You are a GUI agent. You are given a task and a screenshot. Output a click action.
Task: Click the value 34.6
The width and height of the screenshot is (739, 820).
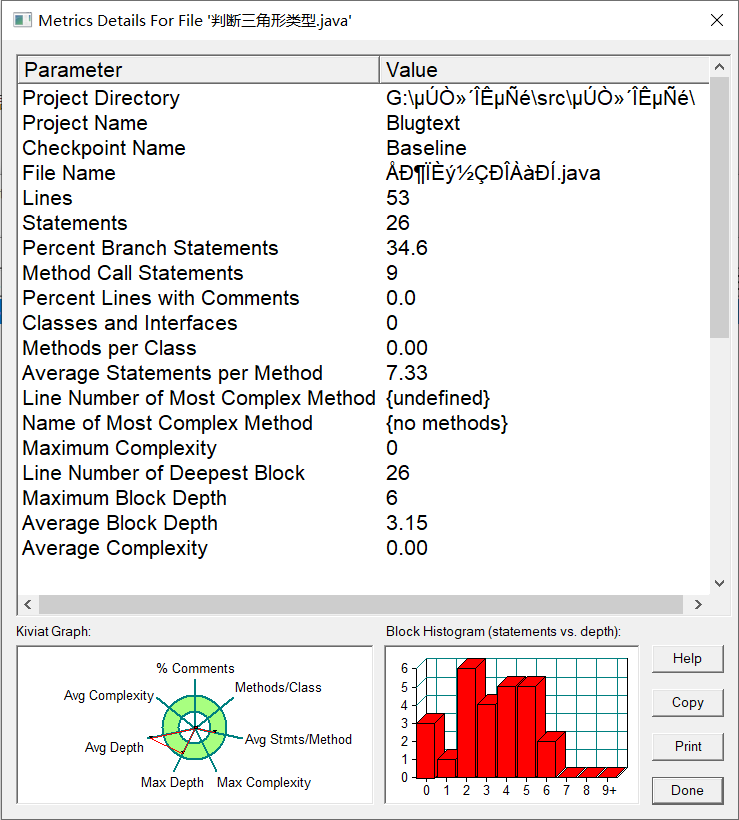(x=406, y=248)
